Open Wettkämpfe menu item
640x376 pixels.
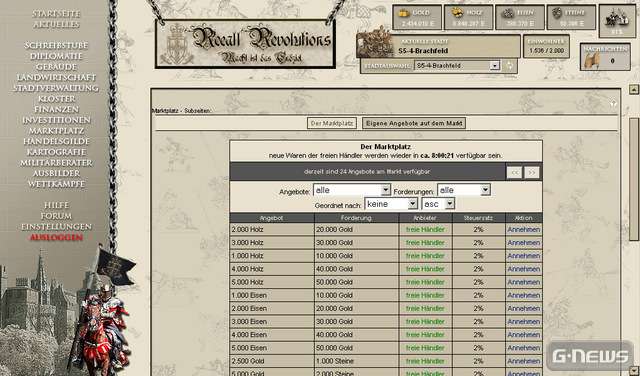(x=56, y=184)
